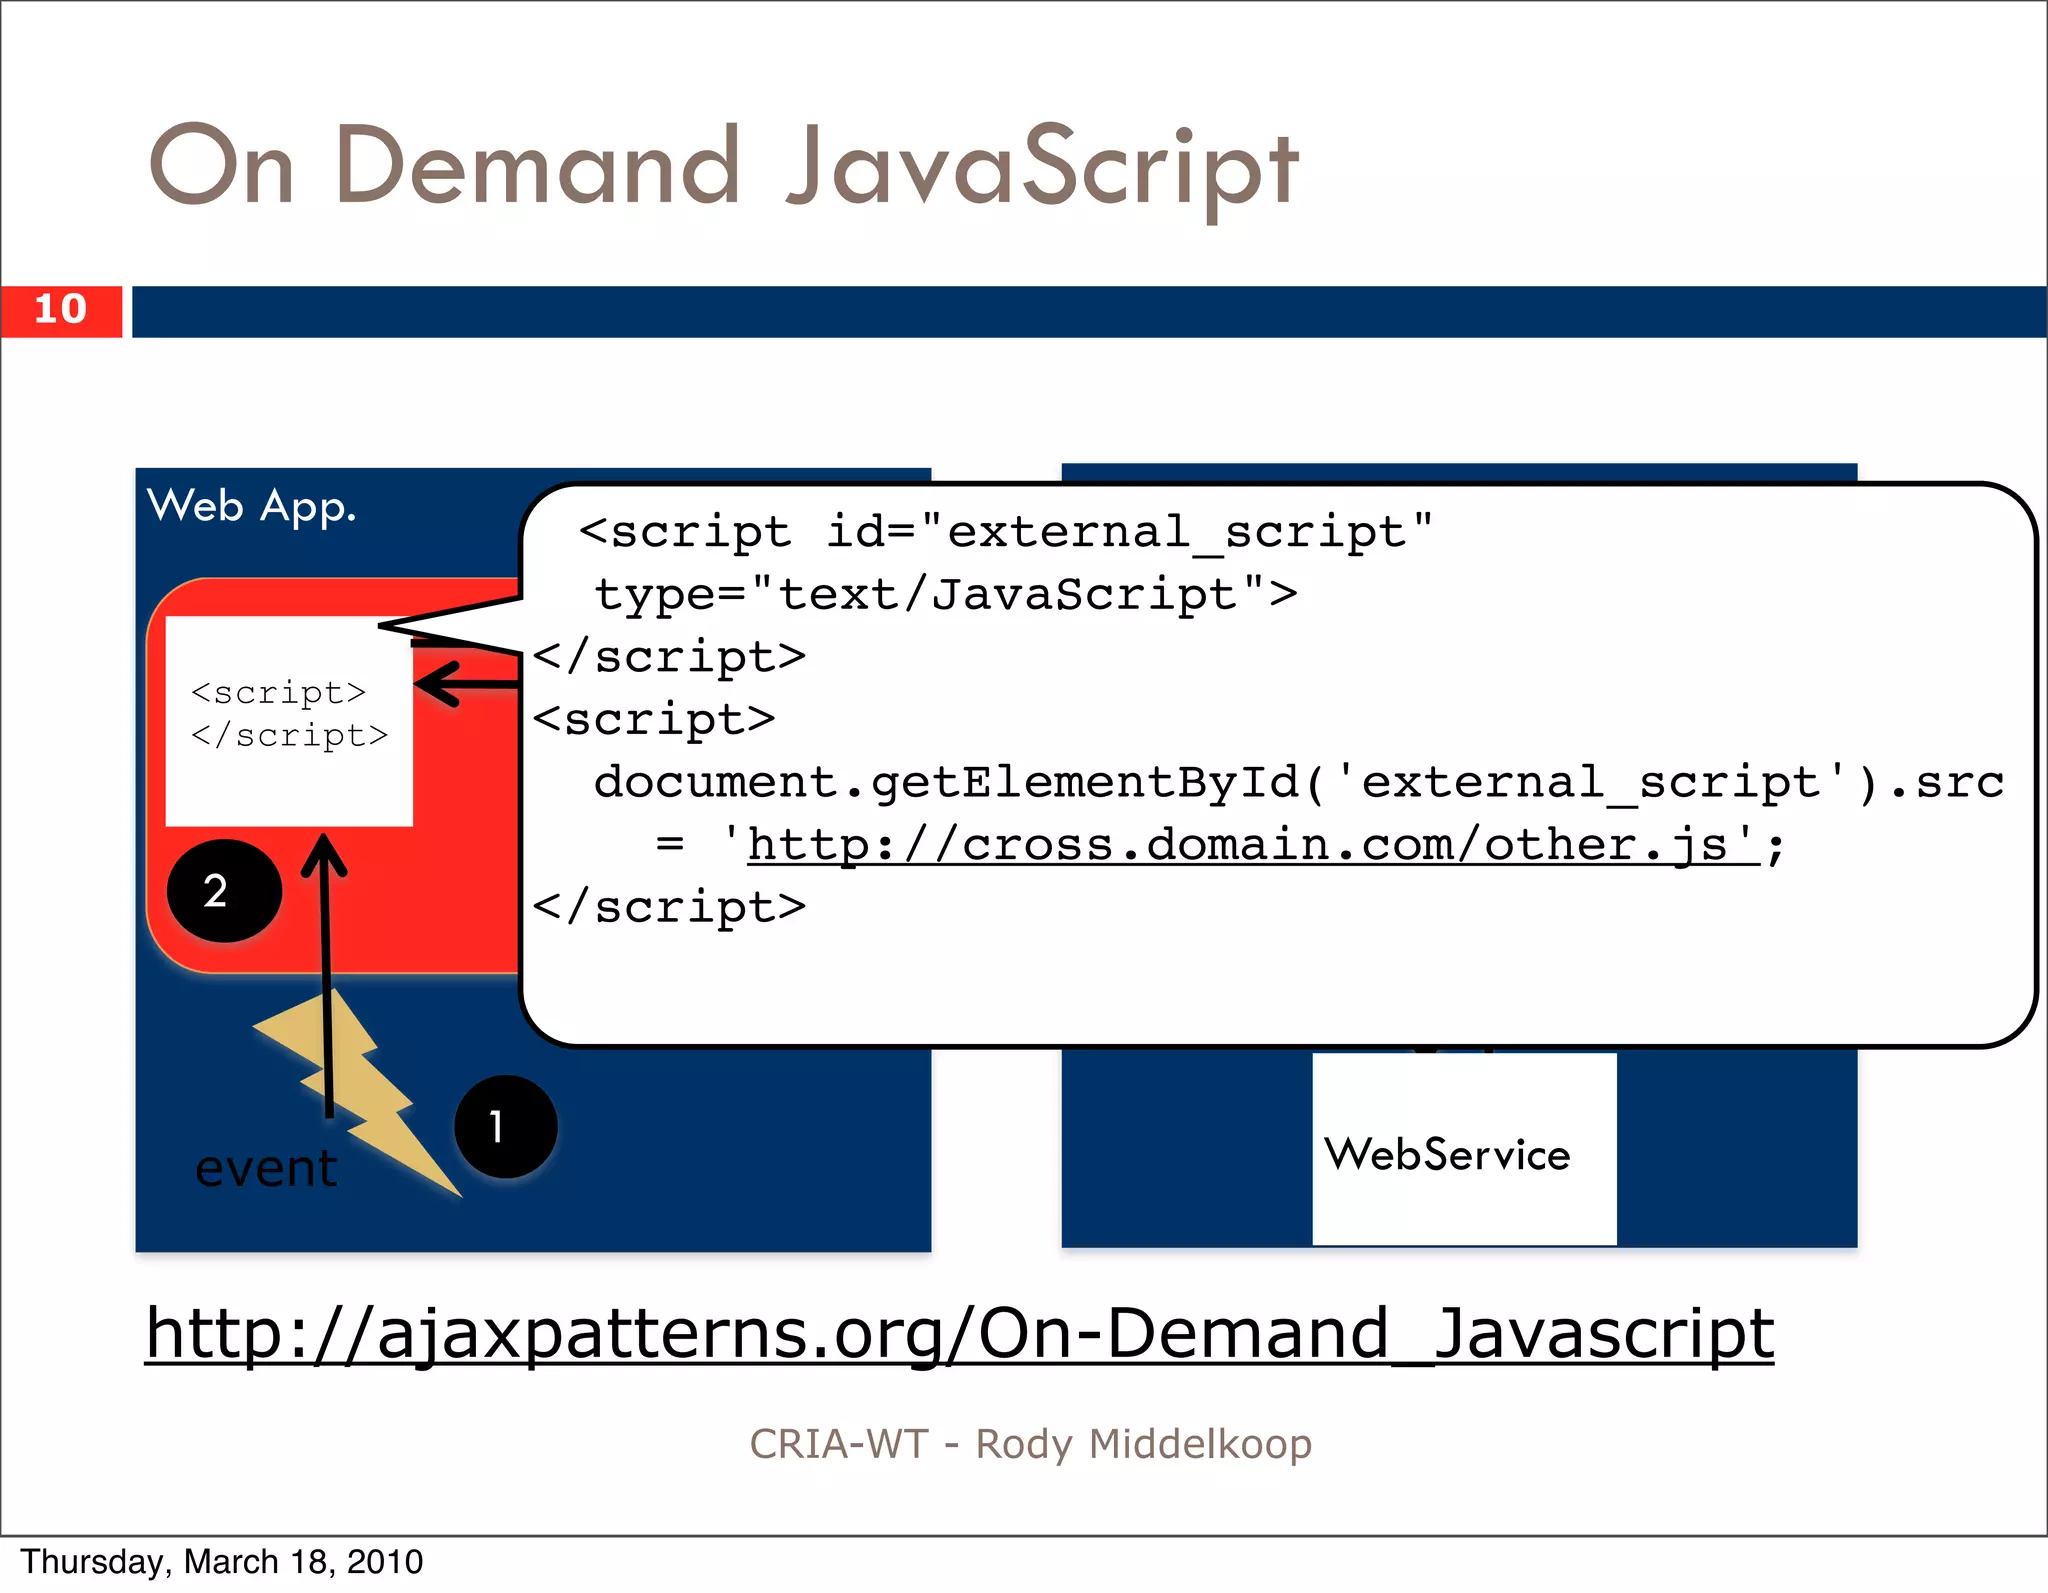This screenshot has width=2048, height=1593.
Task: Click the date 'Thursday, March 18, 2010'
Action: 222,1561
